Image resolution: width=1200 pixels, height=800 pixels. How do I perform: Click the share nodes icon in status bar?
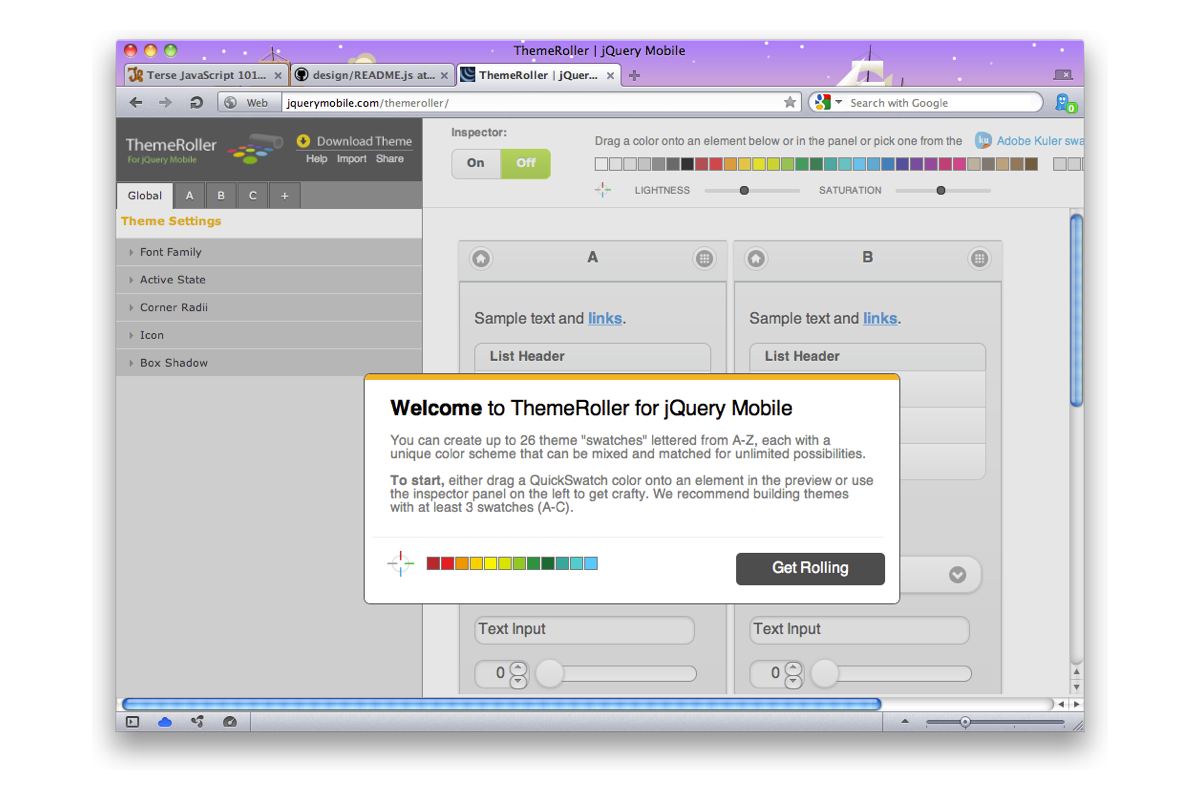(x=197, y=721)
